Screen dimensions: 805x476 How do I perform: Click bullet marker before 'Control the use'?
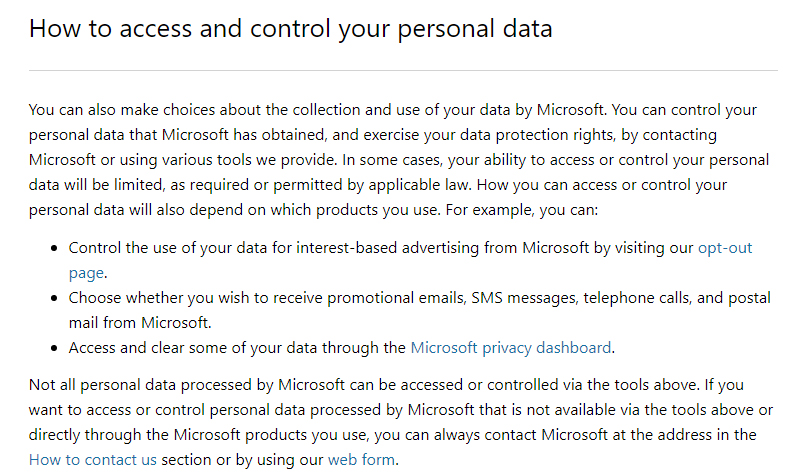[x=54, y=249]
